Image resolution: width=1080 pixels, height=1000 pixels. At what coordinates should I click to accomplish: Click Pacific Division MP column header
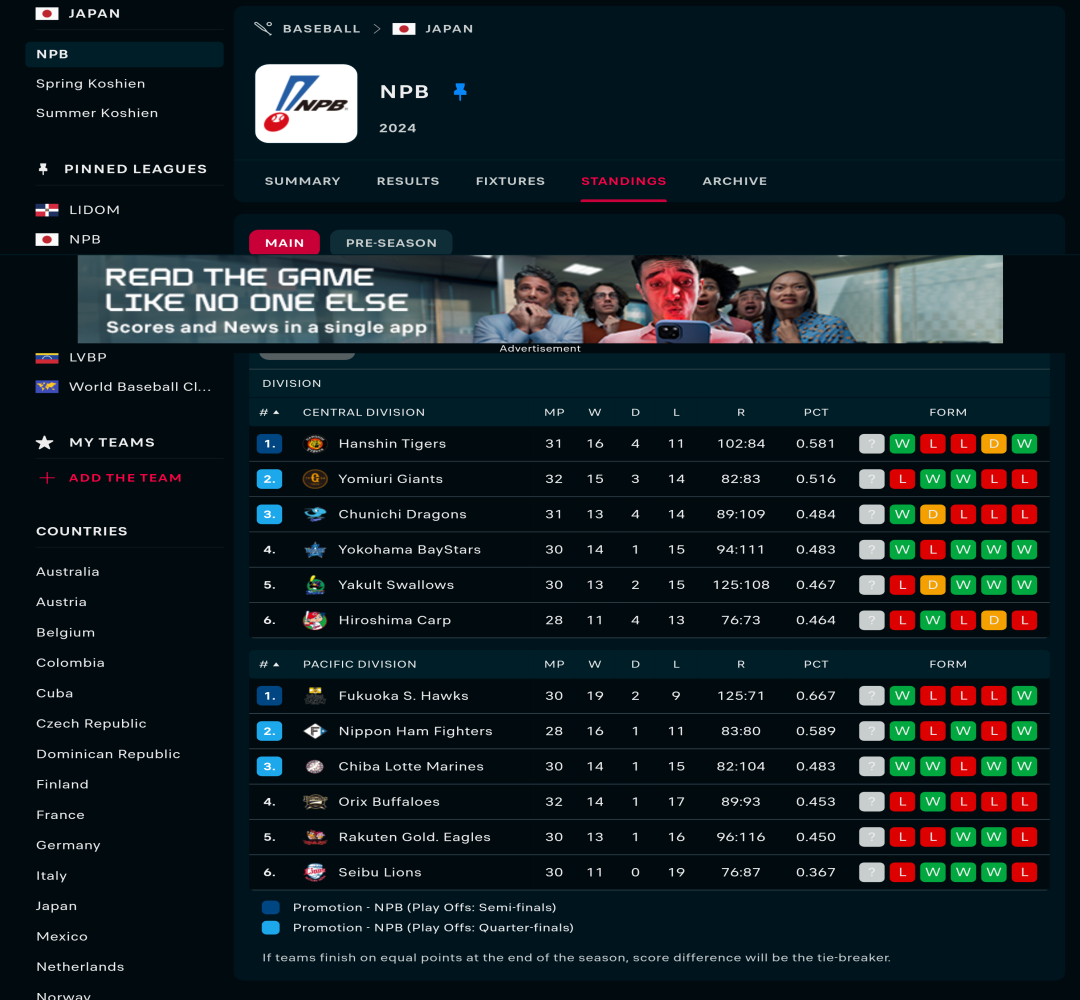(x=554, y=665)
